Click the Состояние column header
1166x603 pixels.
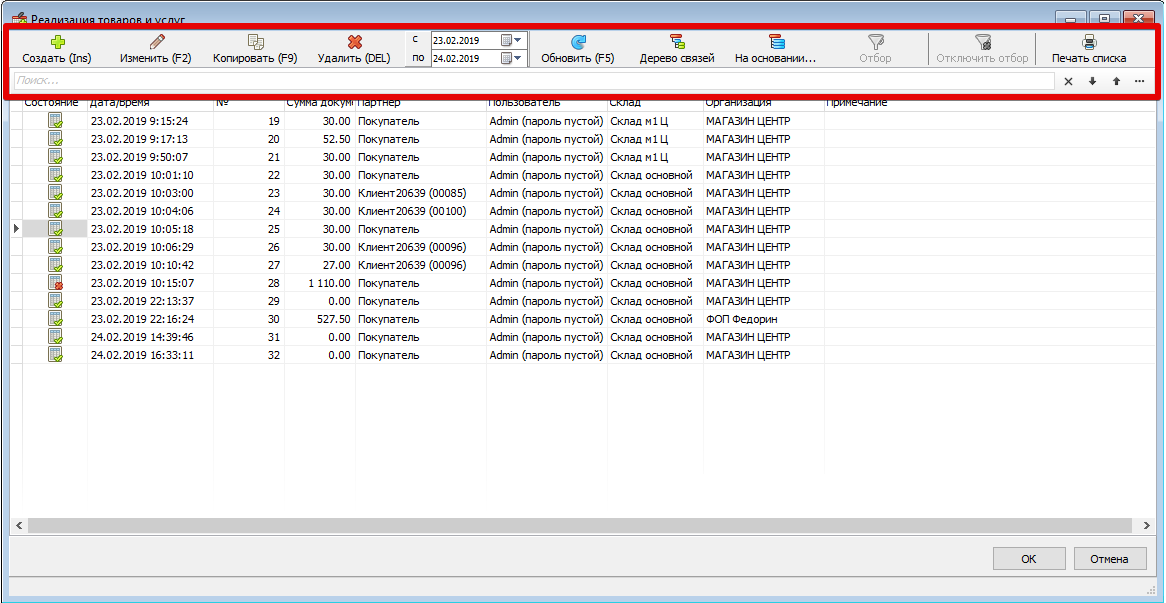(x=51, y=103)
